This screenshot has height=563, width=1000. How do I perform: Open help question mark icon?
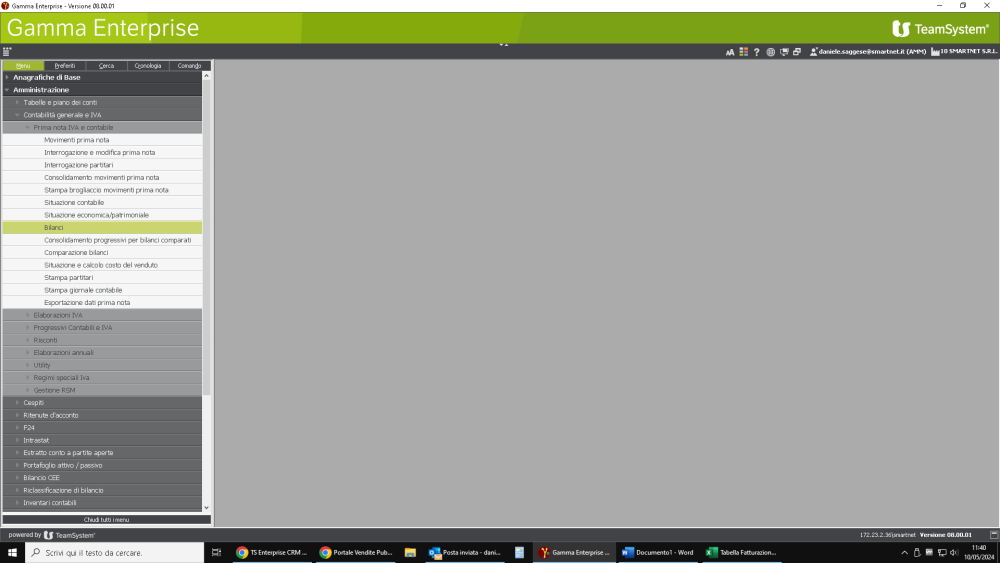[x=756, y=52]
